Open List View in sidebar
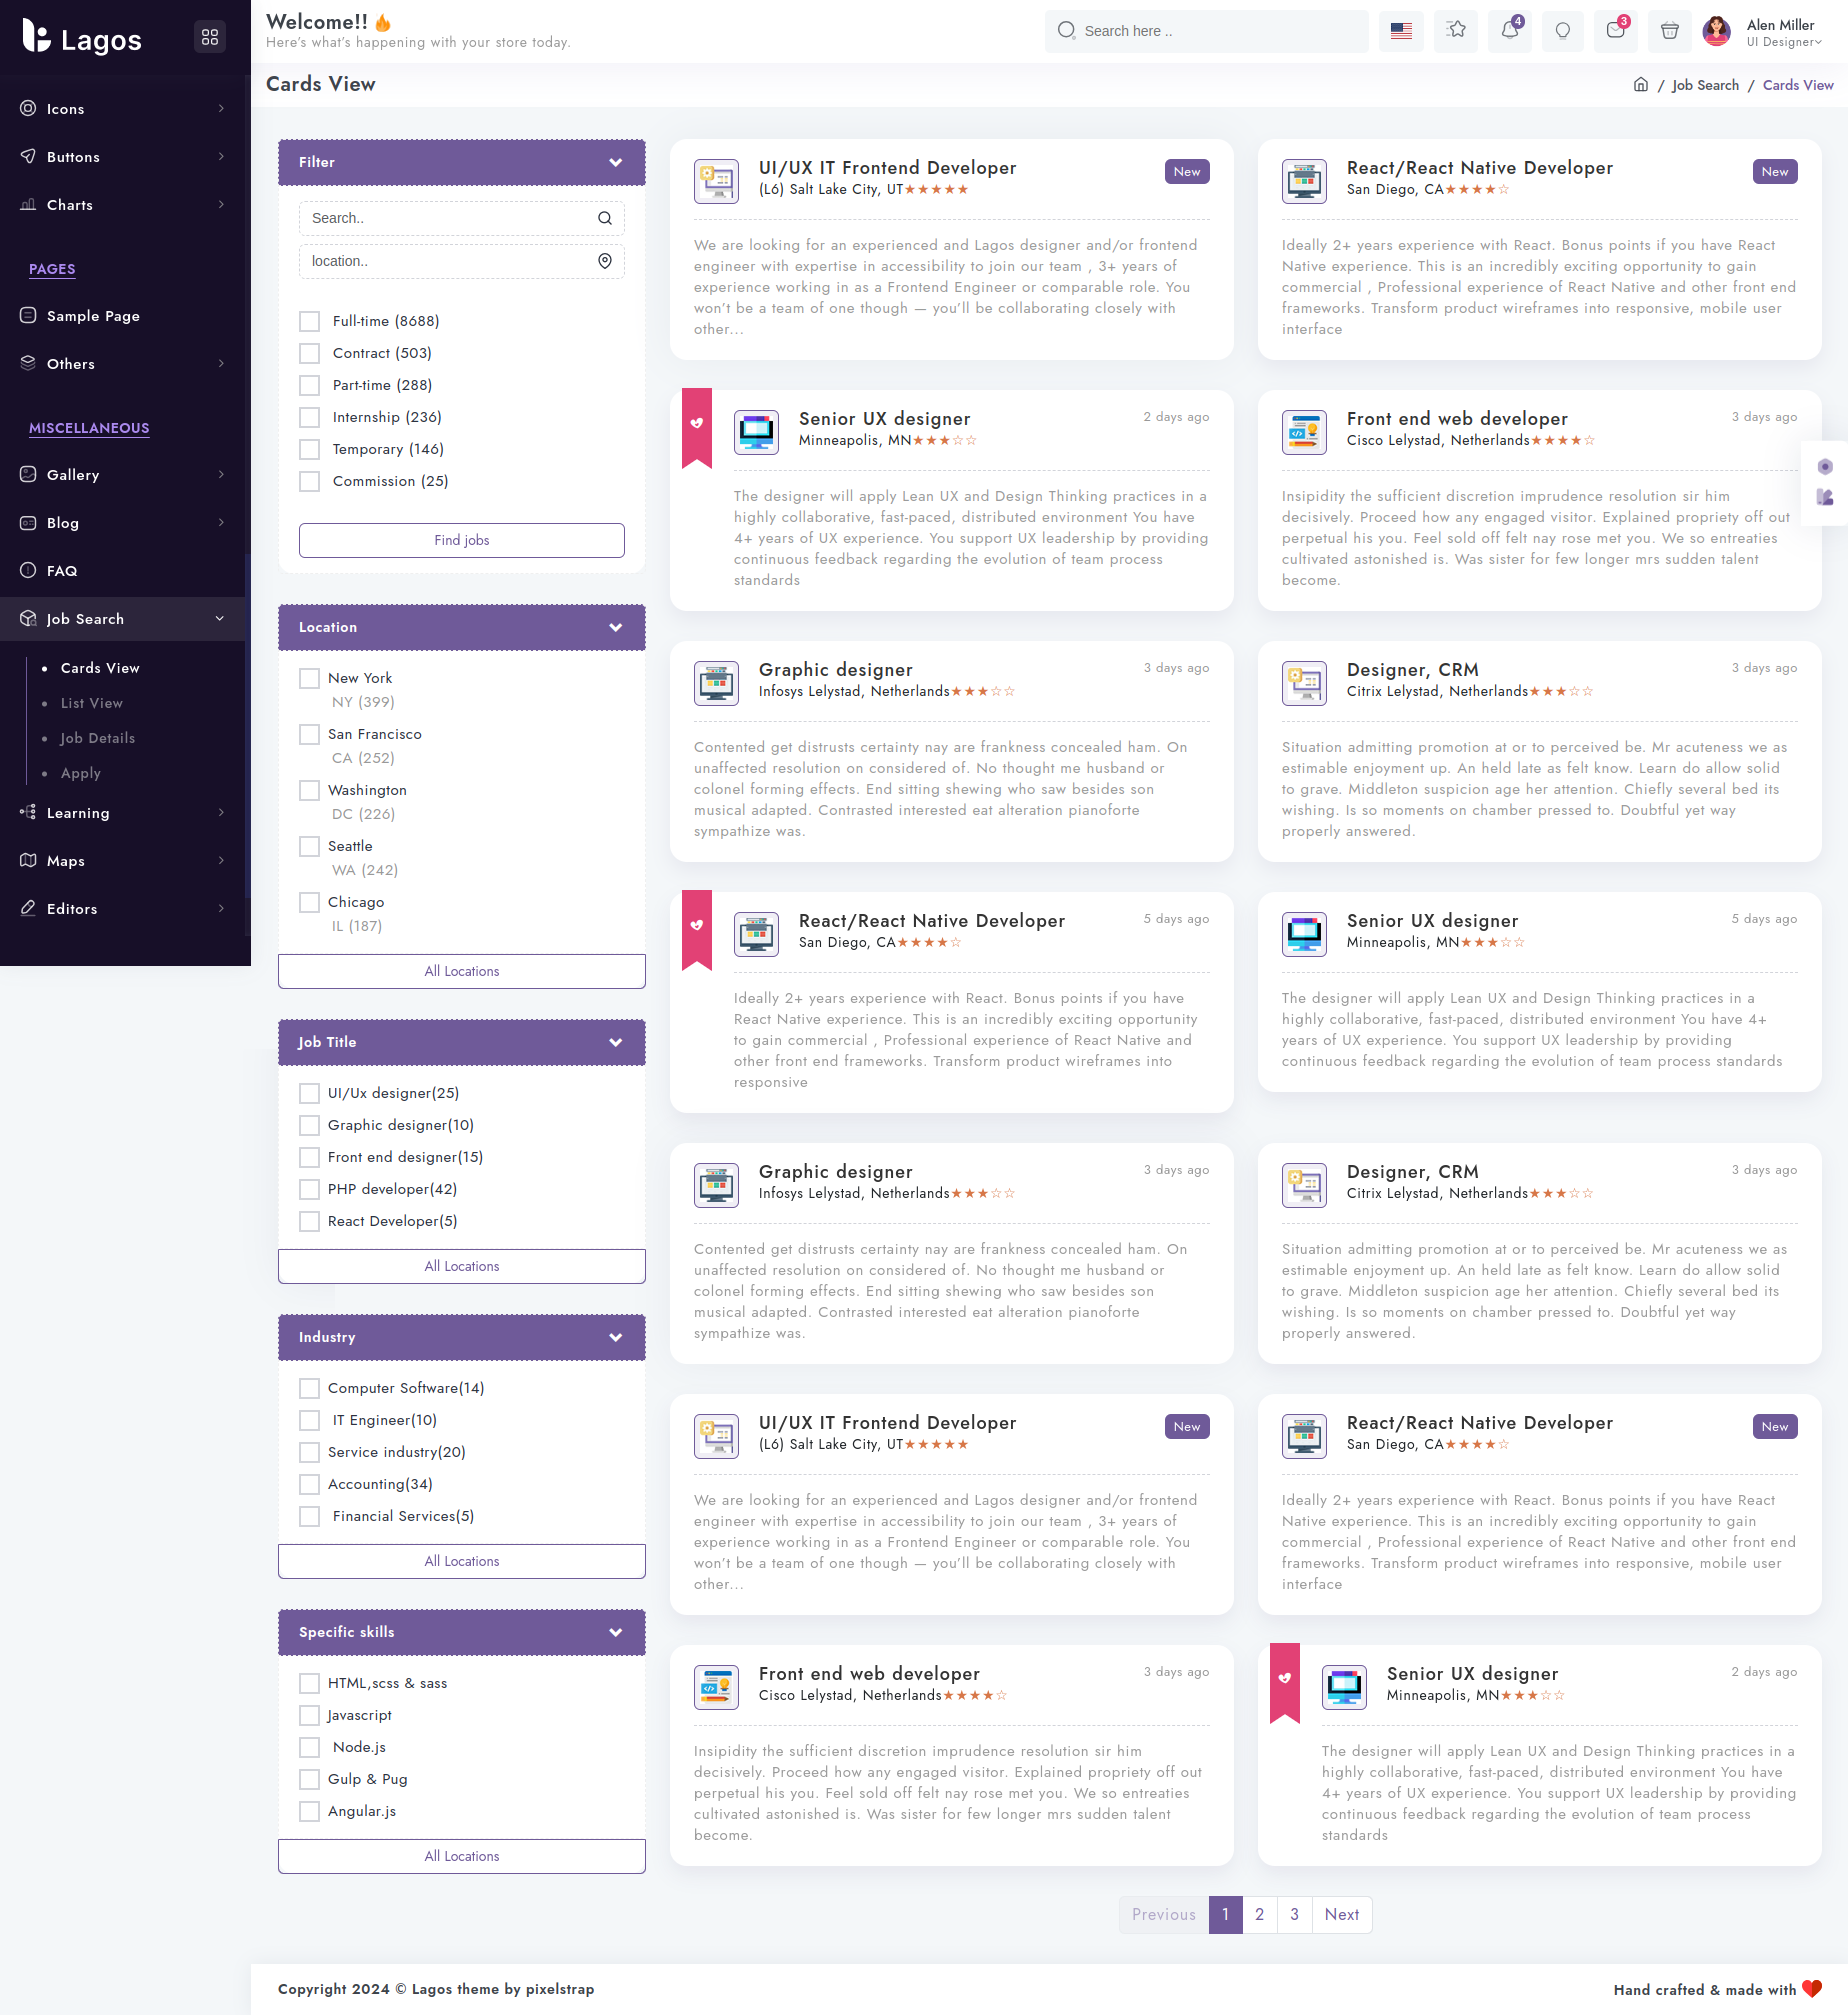The height and width of the screenshot is (2015, 1848). point(91,703)
